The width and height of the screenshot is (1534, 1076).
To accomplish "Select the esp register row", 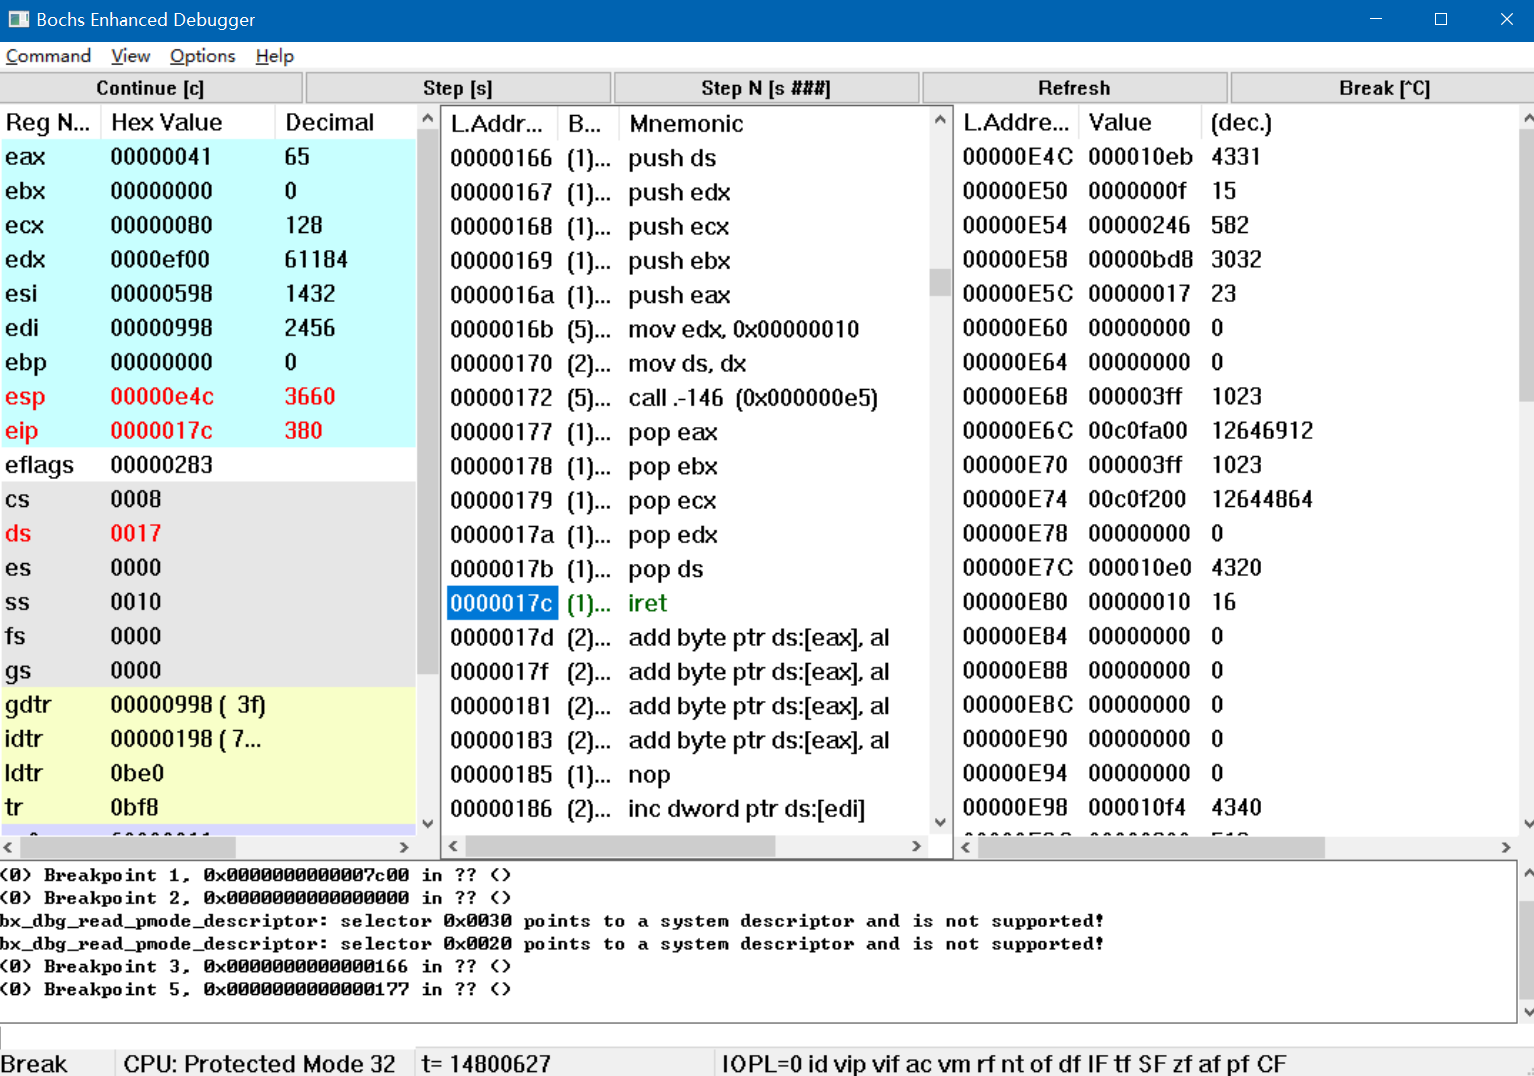I will (x=208, y=397).
